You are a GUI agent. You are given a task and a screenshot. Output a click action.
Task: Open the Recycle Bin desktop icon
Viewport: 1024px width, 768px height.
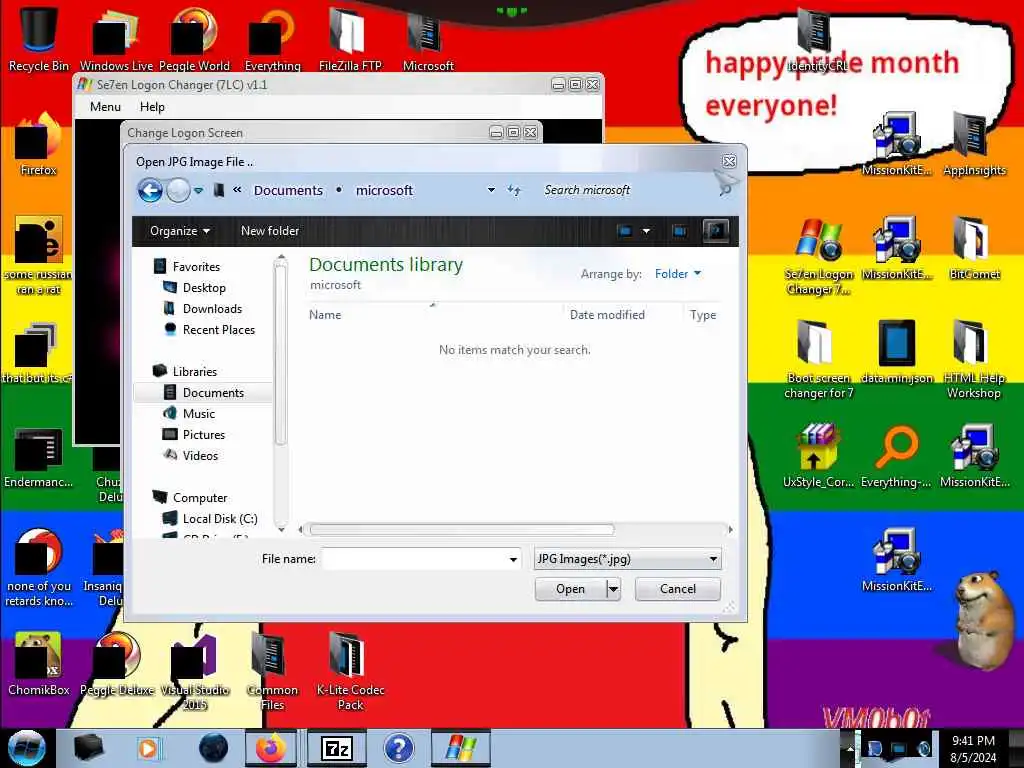coord(39,39)
